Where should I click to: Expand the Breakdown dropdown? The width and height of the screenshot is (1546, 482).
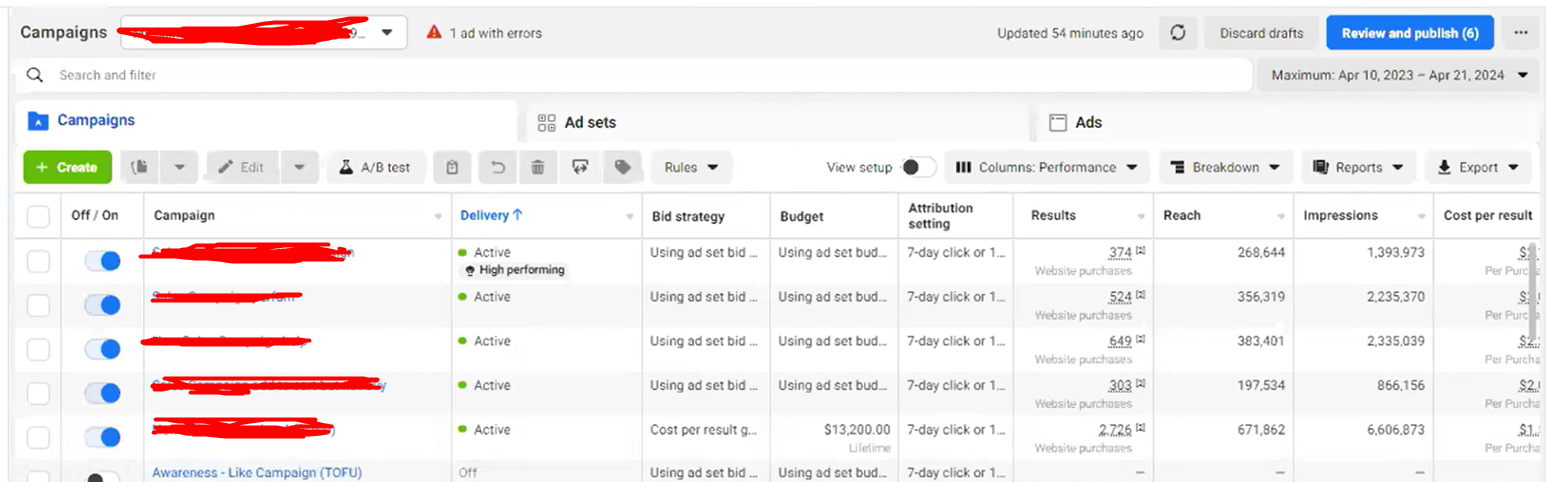1225,167
